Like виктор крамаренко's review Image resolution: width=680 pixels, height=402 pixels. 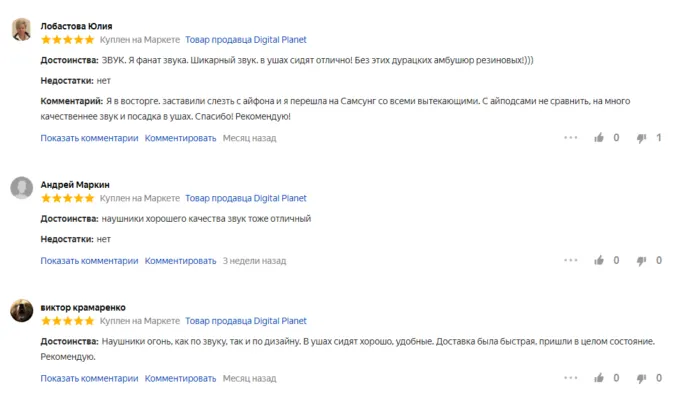click(599, 378)
